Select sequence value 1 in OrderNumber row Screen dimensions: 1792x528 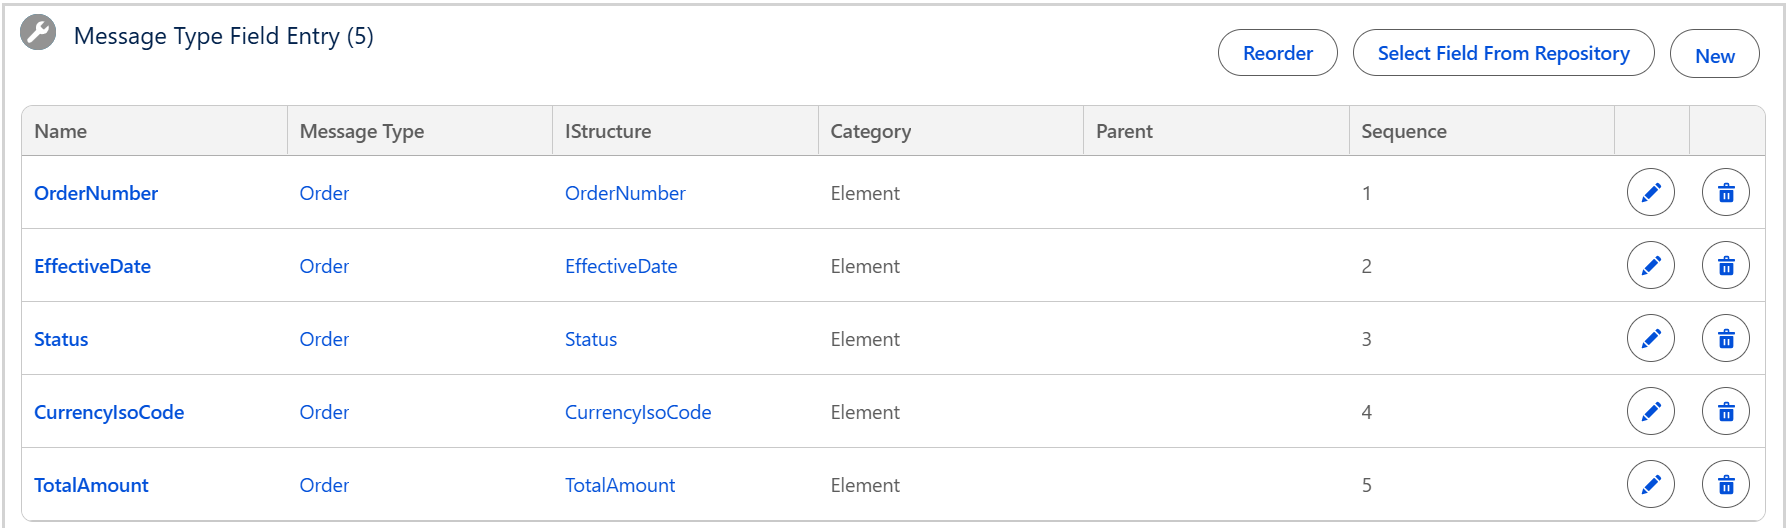click(x=1366, y=193)
